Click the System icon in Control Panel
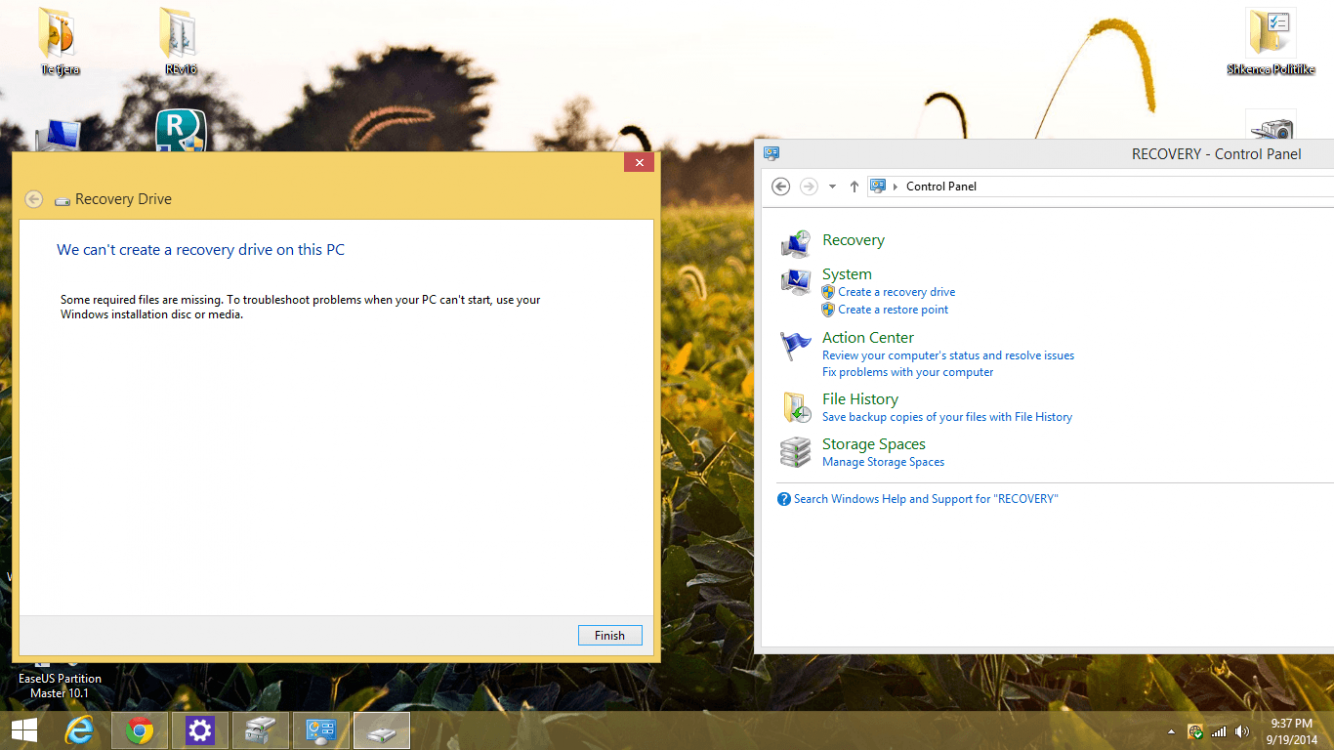The image size is (1334, 750). 796,282
